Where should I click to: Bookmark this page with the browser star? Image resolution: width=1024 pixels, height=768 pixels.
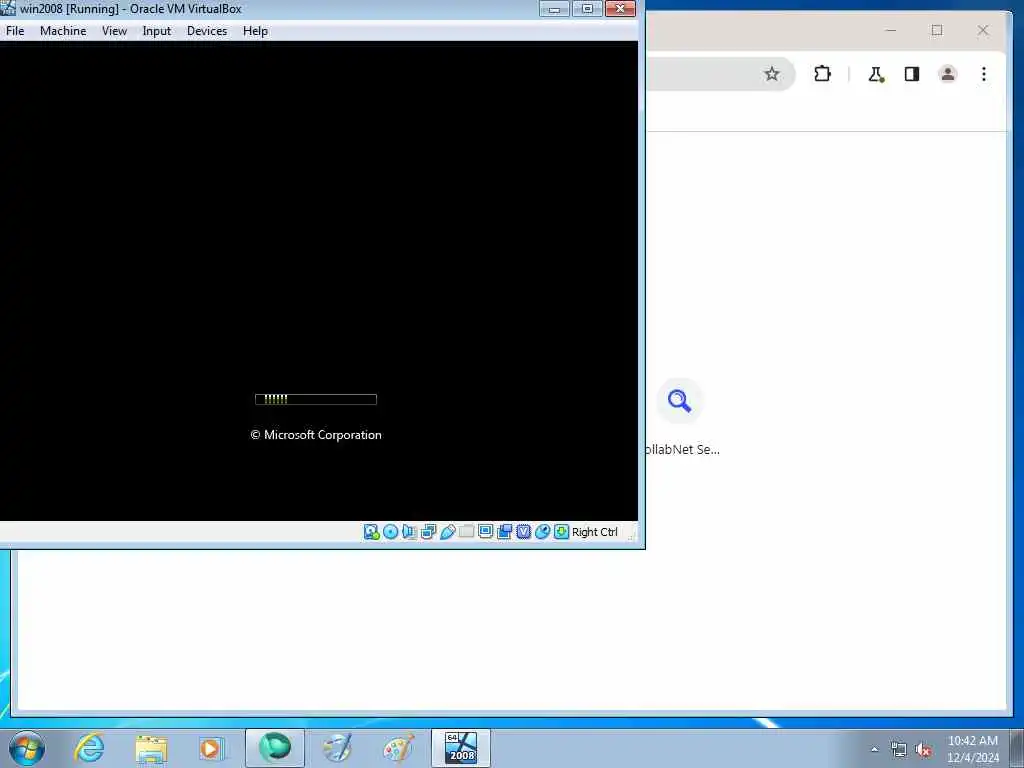(772, 74)
